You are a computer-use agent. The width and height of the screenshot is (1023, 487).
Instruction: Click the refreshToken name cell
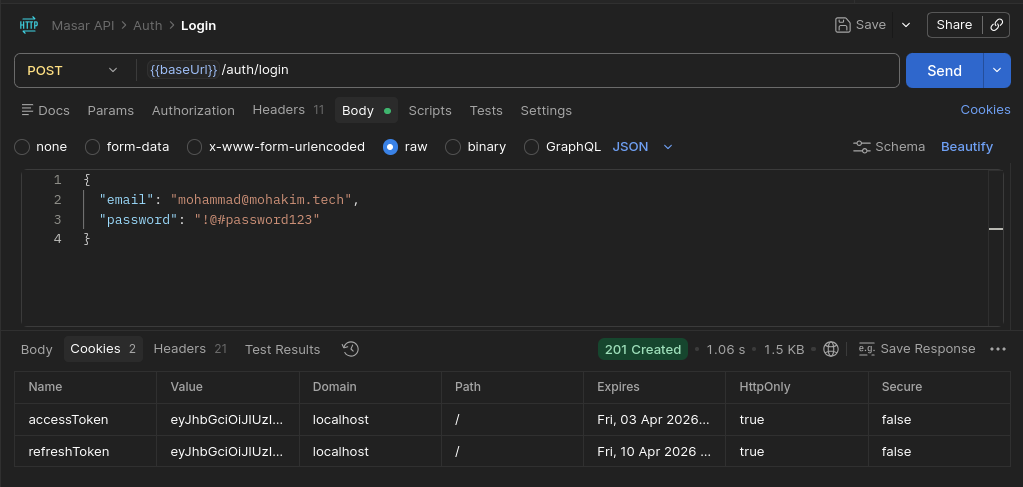pyautogui.click(x=85, y=451)
